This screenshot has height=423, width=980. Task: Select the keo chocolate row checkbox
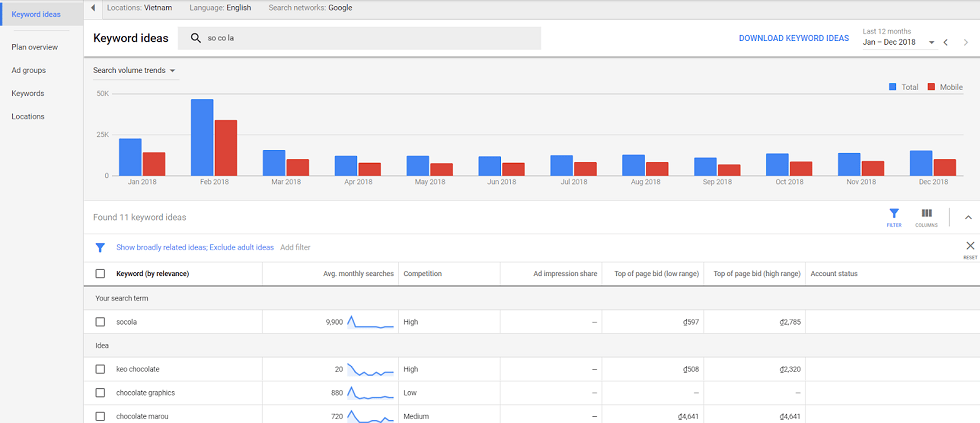click(x=100, y=369)
